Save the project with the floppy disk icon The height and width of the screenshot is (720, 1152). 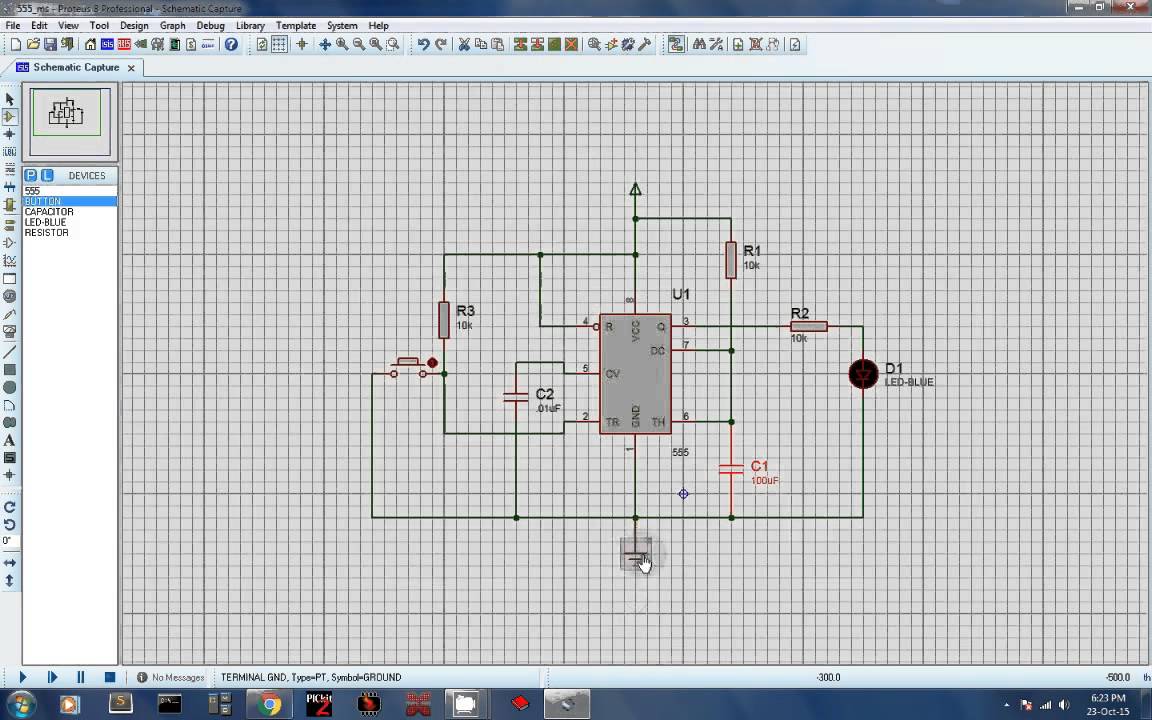[50, 45]
